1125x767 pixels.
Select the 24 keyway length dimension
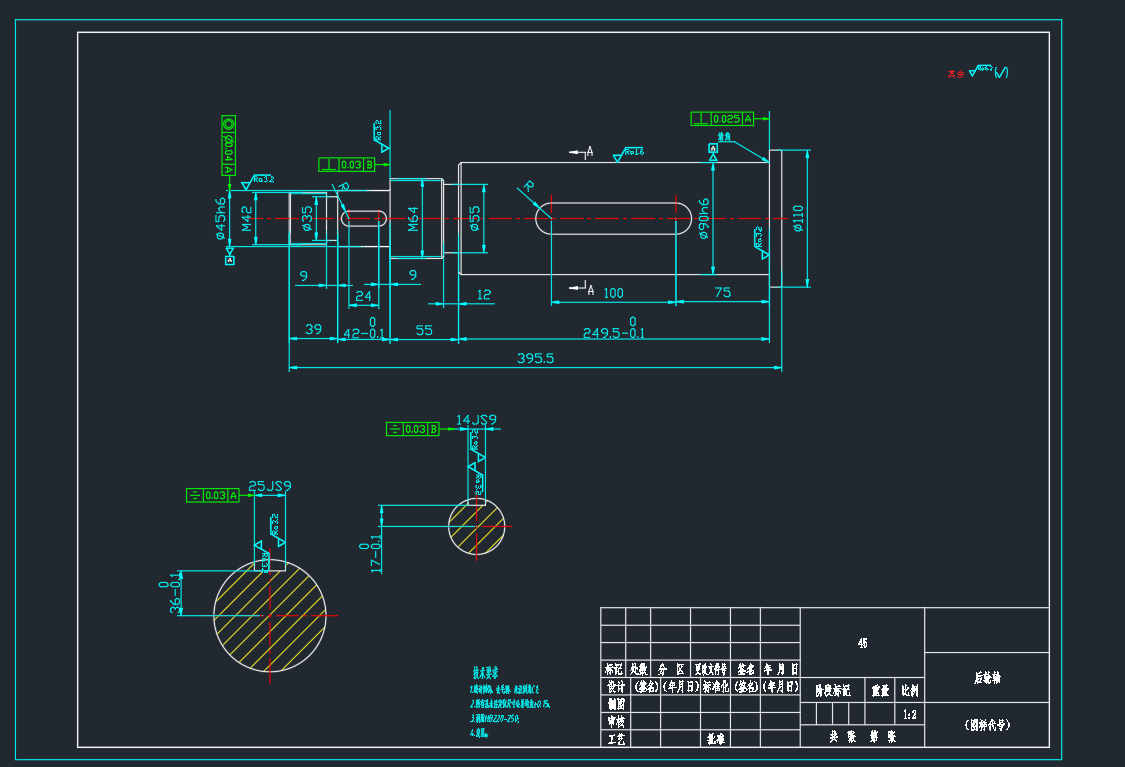tap(364, 296)
